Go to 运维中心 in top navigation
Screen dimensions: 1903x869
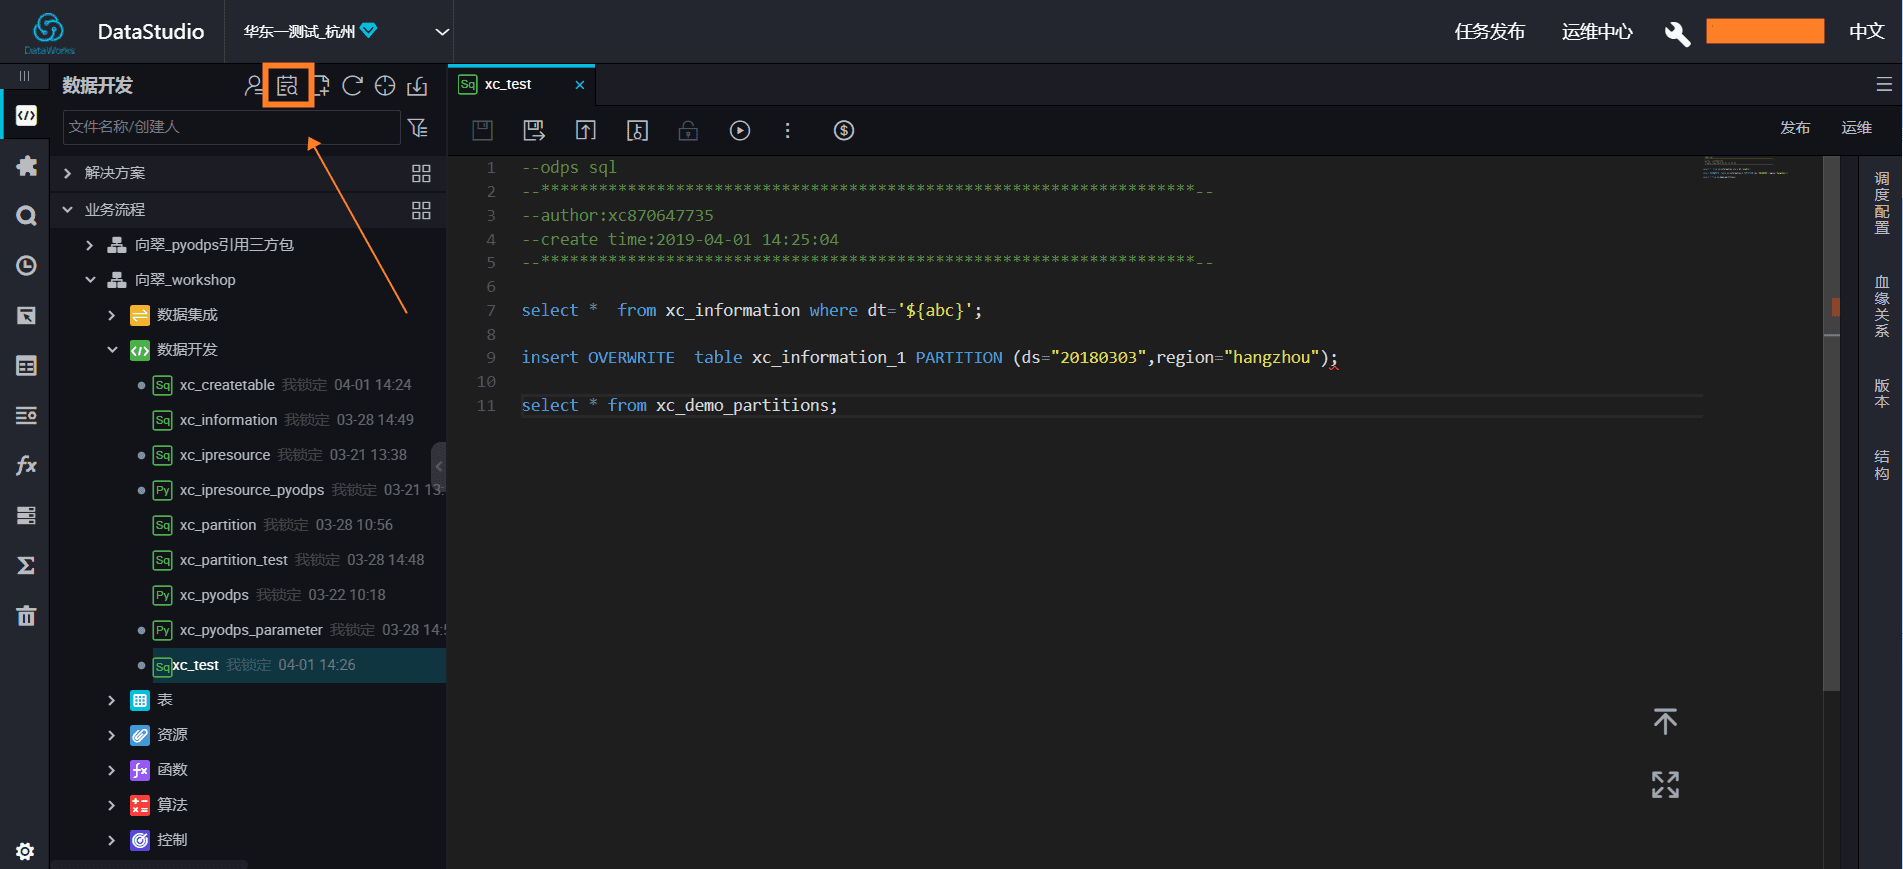(1597, 32)
